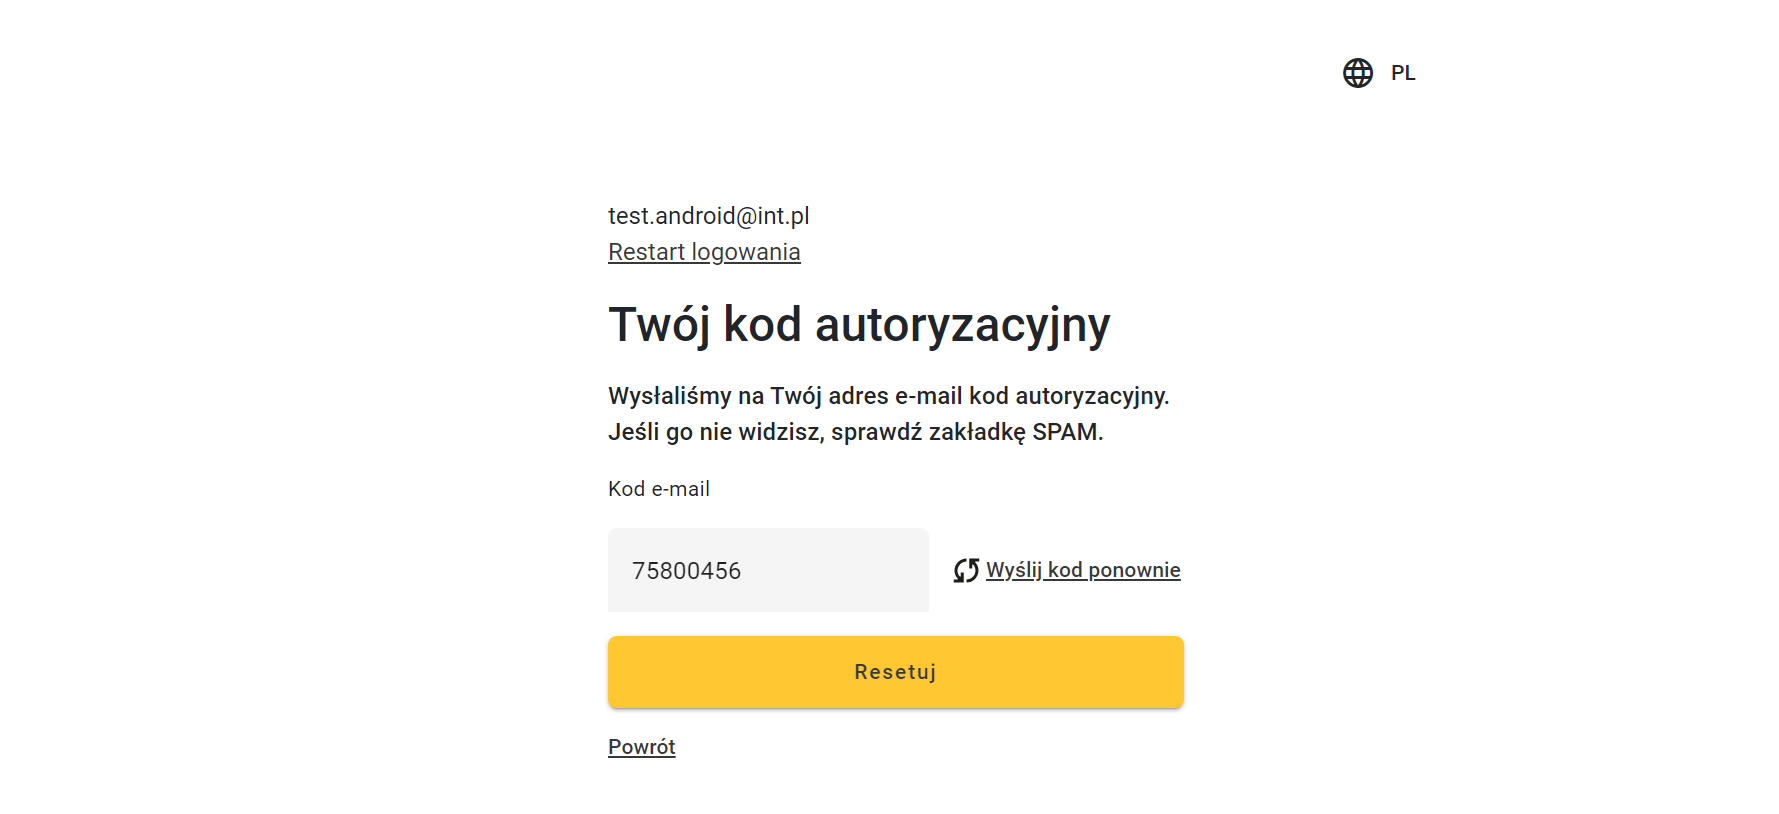Click the test.android@int.pl email text
The width and height of the screenshot is (1779, 814).
(708, 216)
